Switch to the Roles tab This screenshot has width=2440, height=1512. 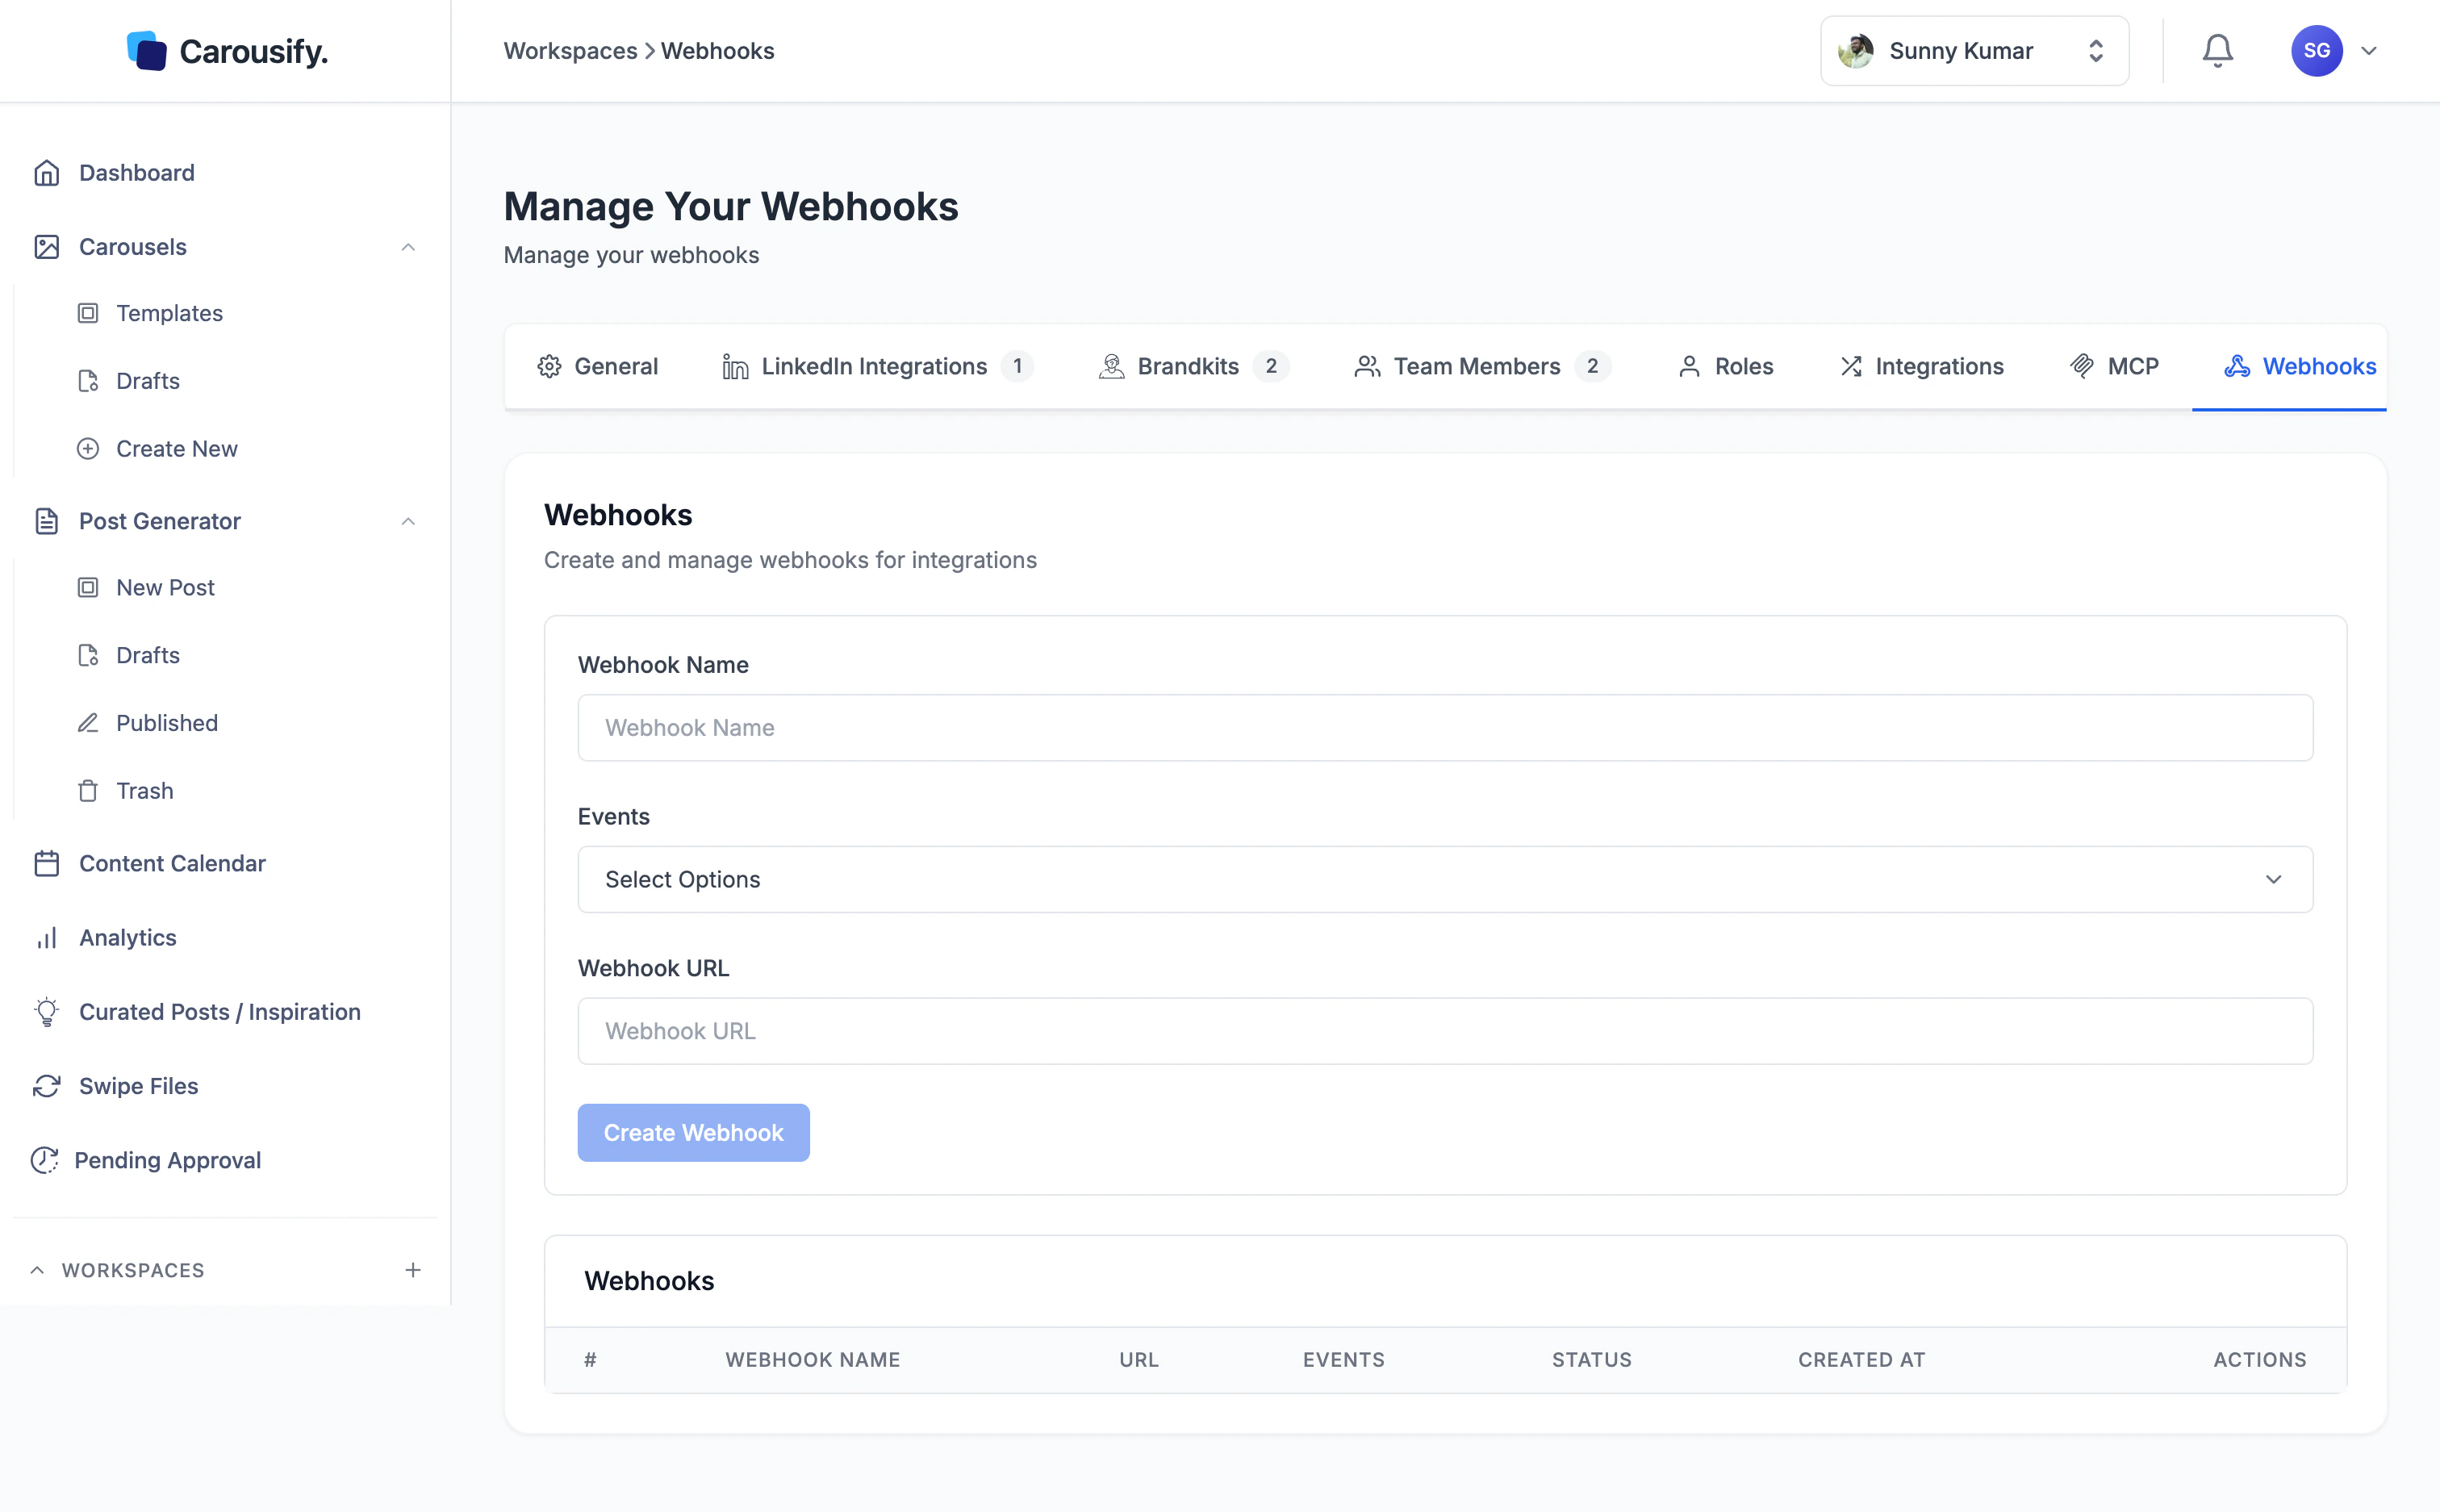(x=1726, y=367)
